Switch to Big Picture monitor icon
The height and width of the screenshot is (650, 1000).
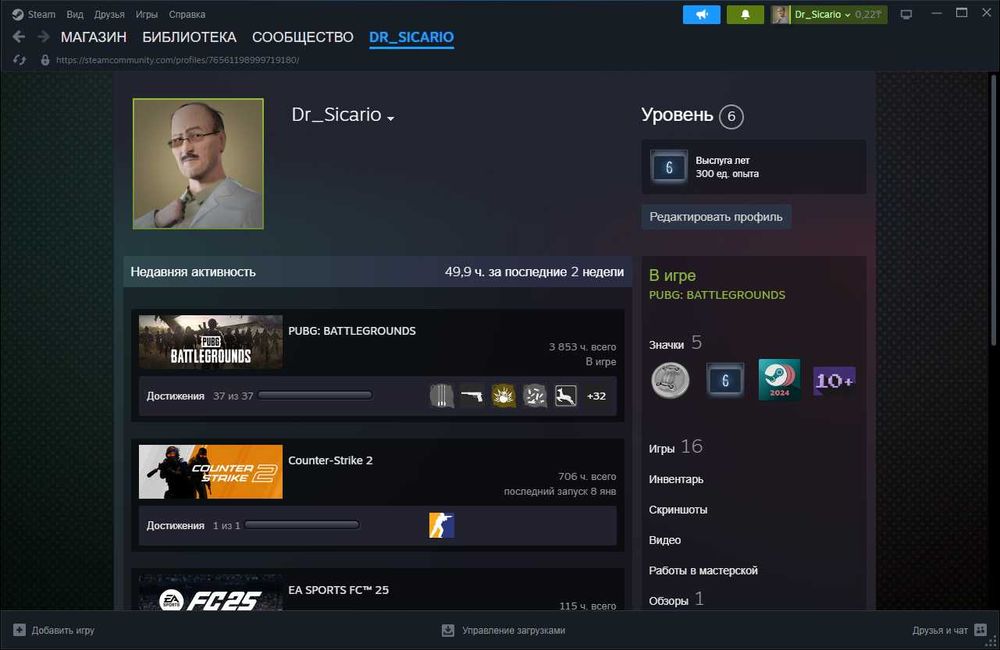click(906, 14)
